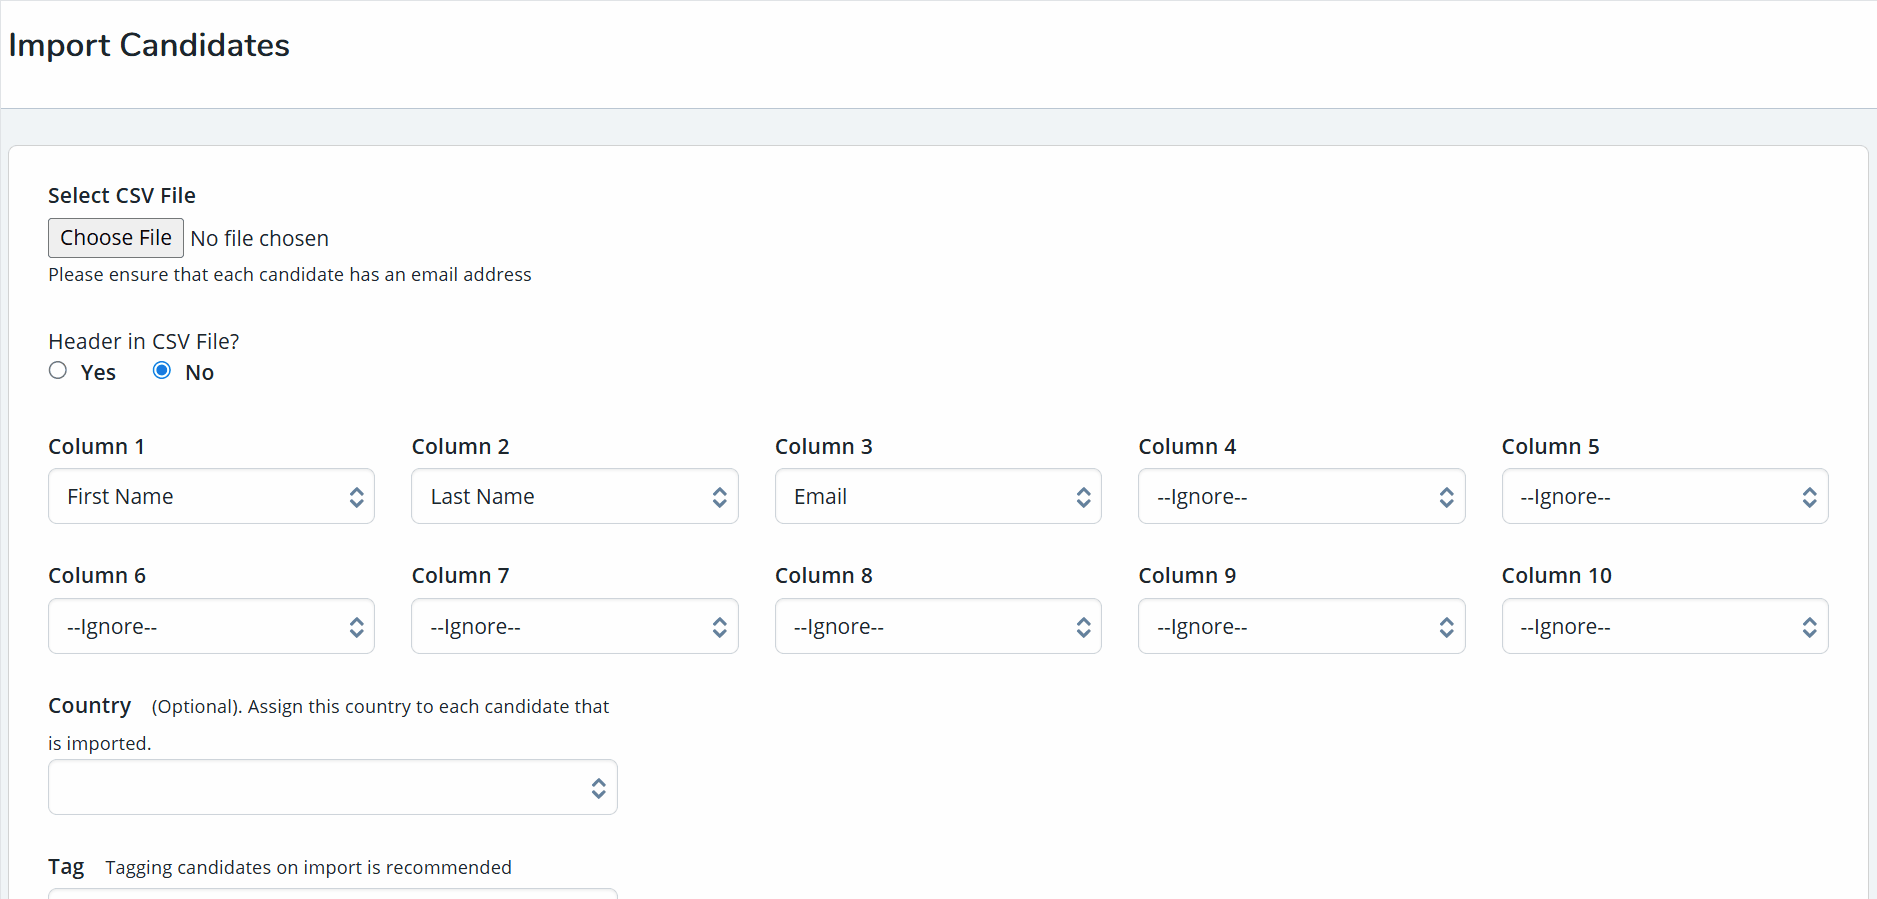The height and width of the screenshot is (899, 1877).
Task: Expand the Column 4 field mapping dropdown
Action: [1300, 497]
